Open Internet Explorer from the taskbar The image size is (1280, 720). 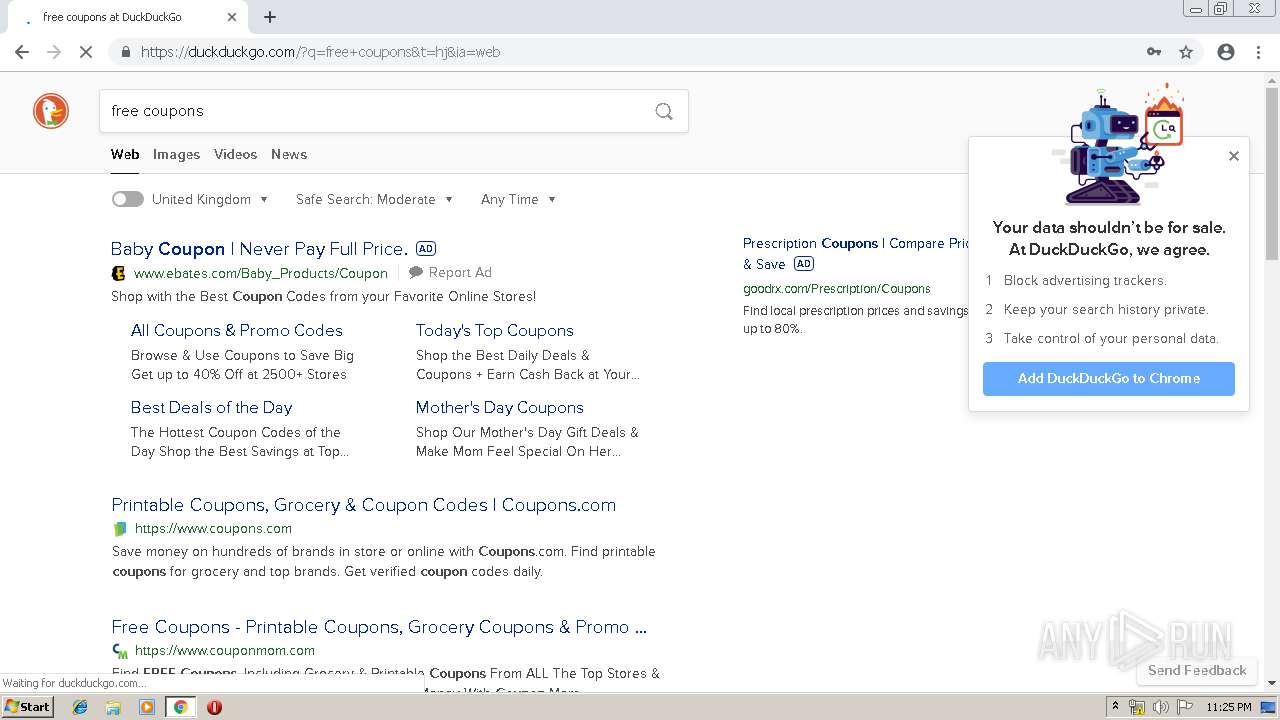pos(80,707)
